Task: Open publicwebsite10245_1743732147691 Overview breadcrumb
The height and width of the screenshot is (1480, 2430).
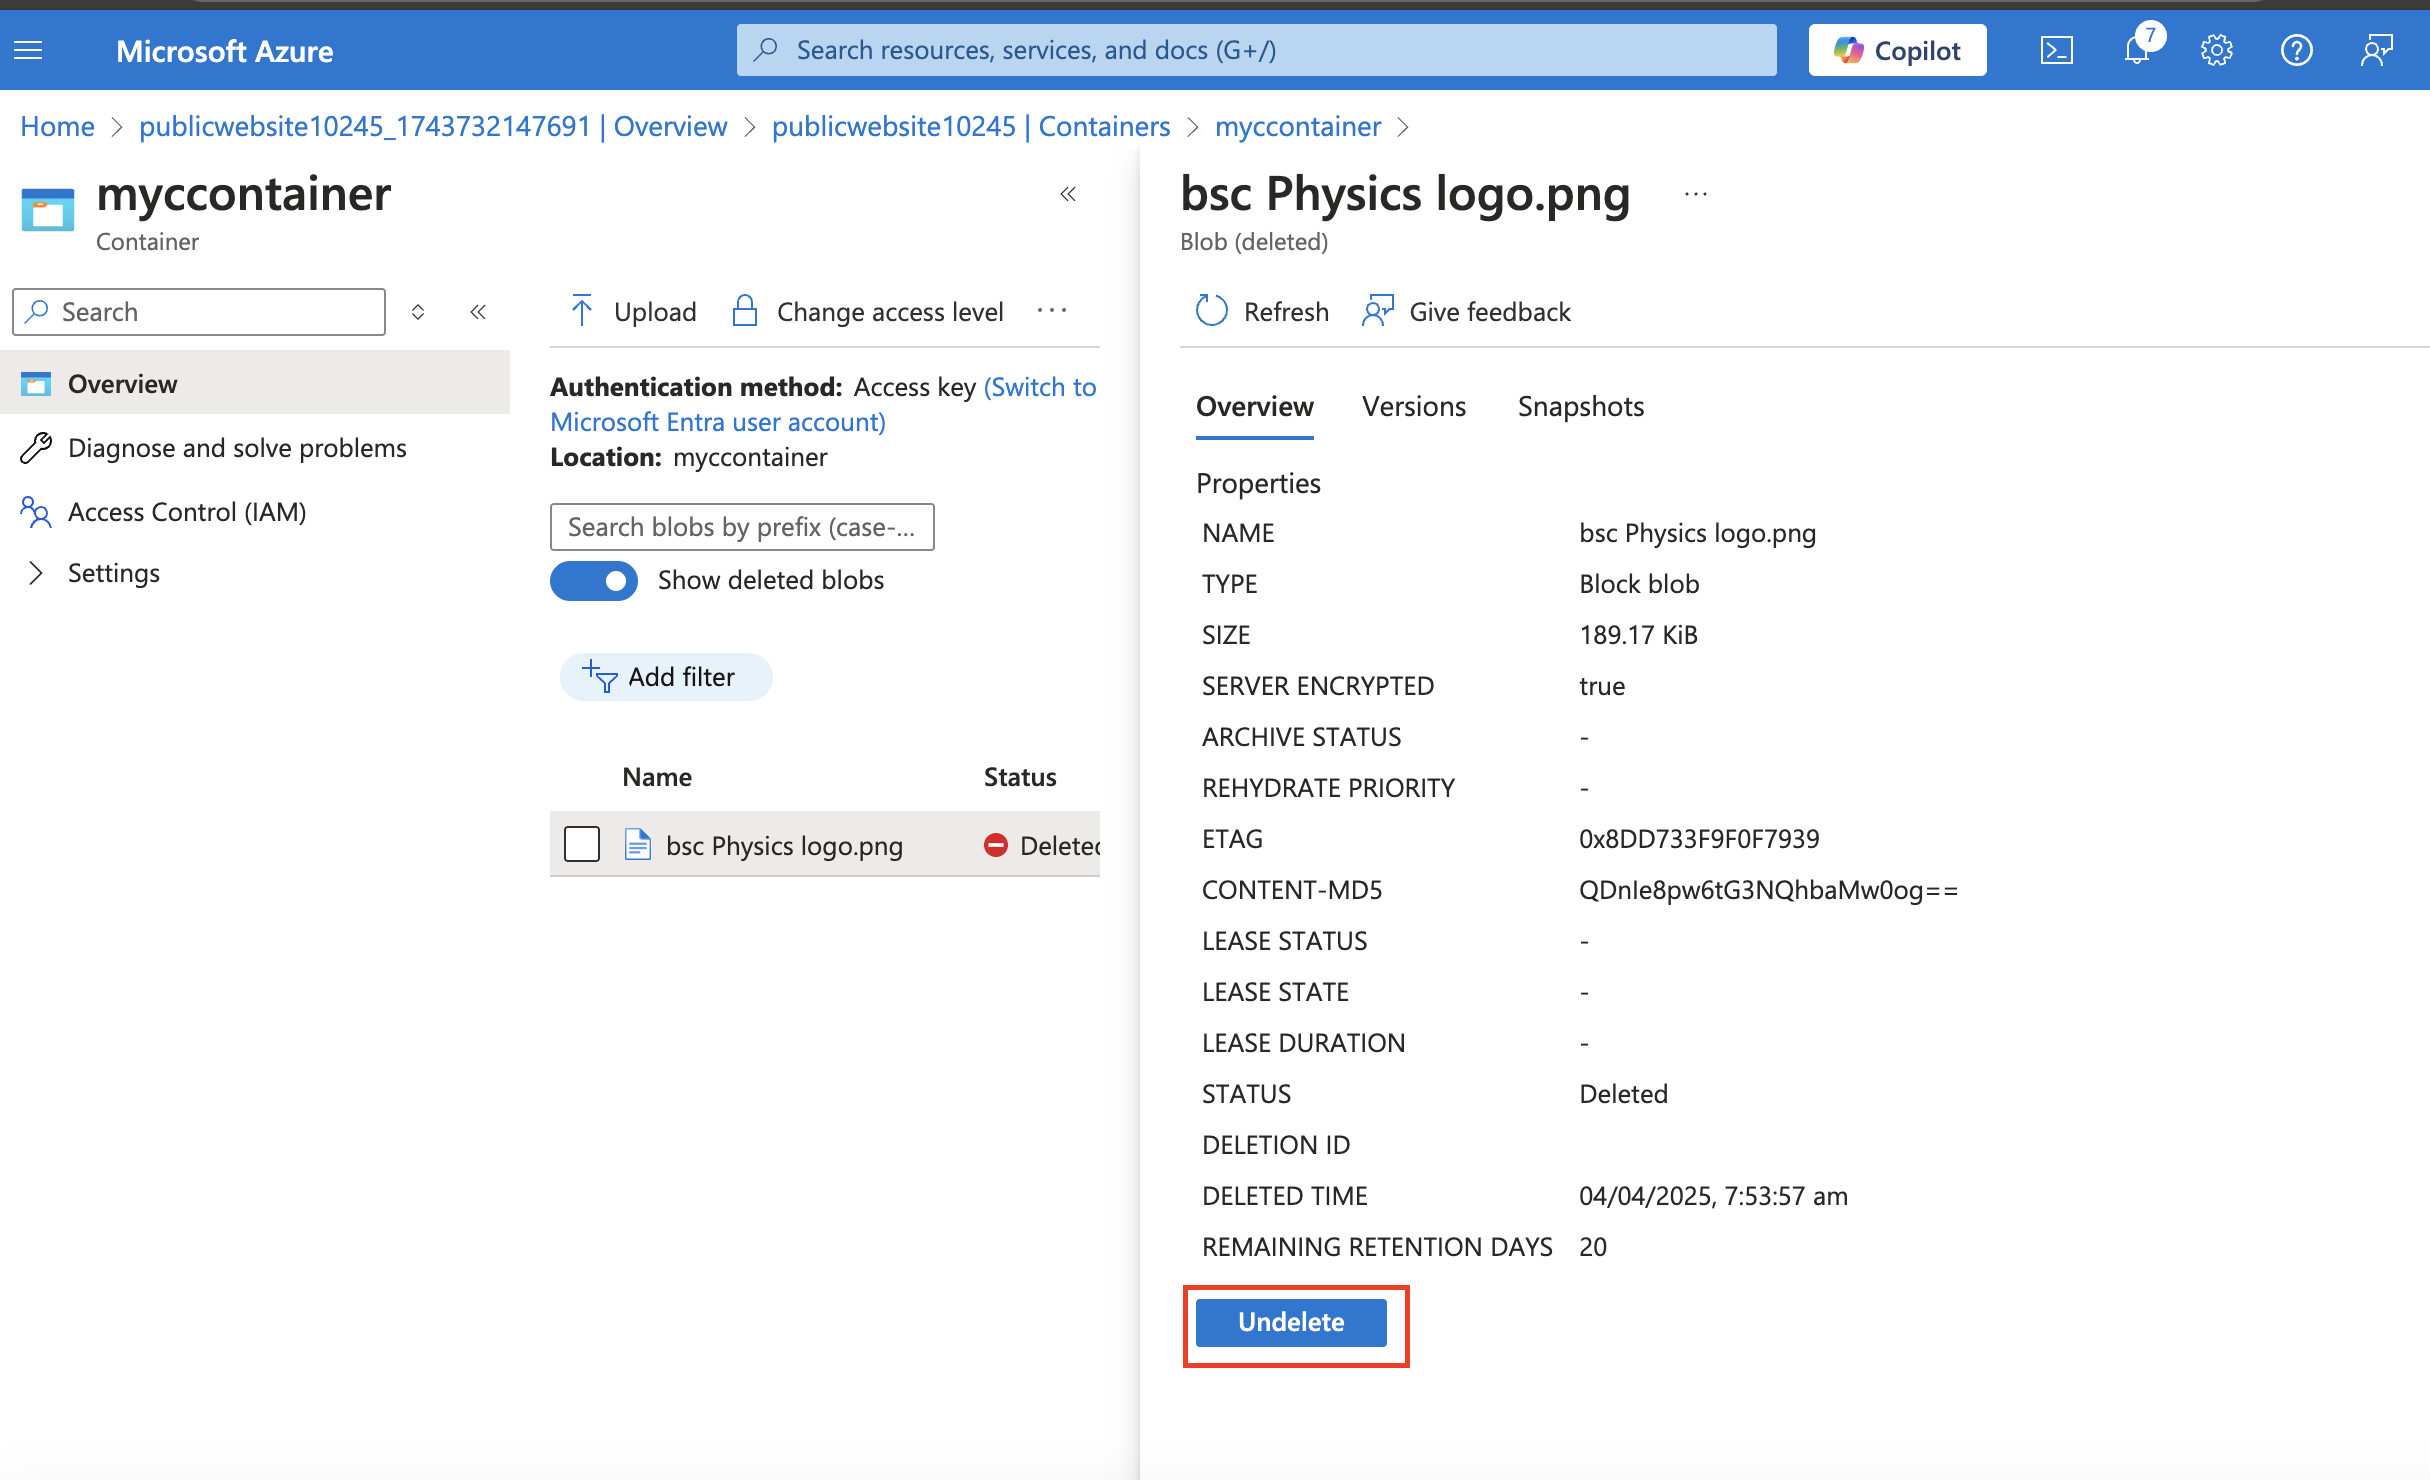Action: click(x=433, y=126)
